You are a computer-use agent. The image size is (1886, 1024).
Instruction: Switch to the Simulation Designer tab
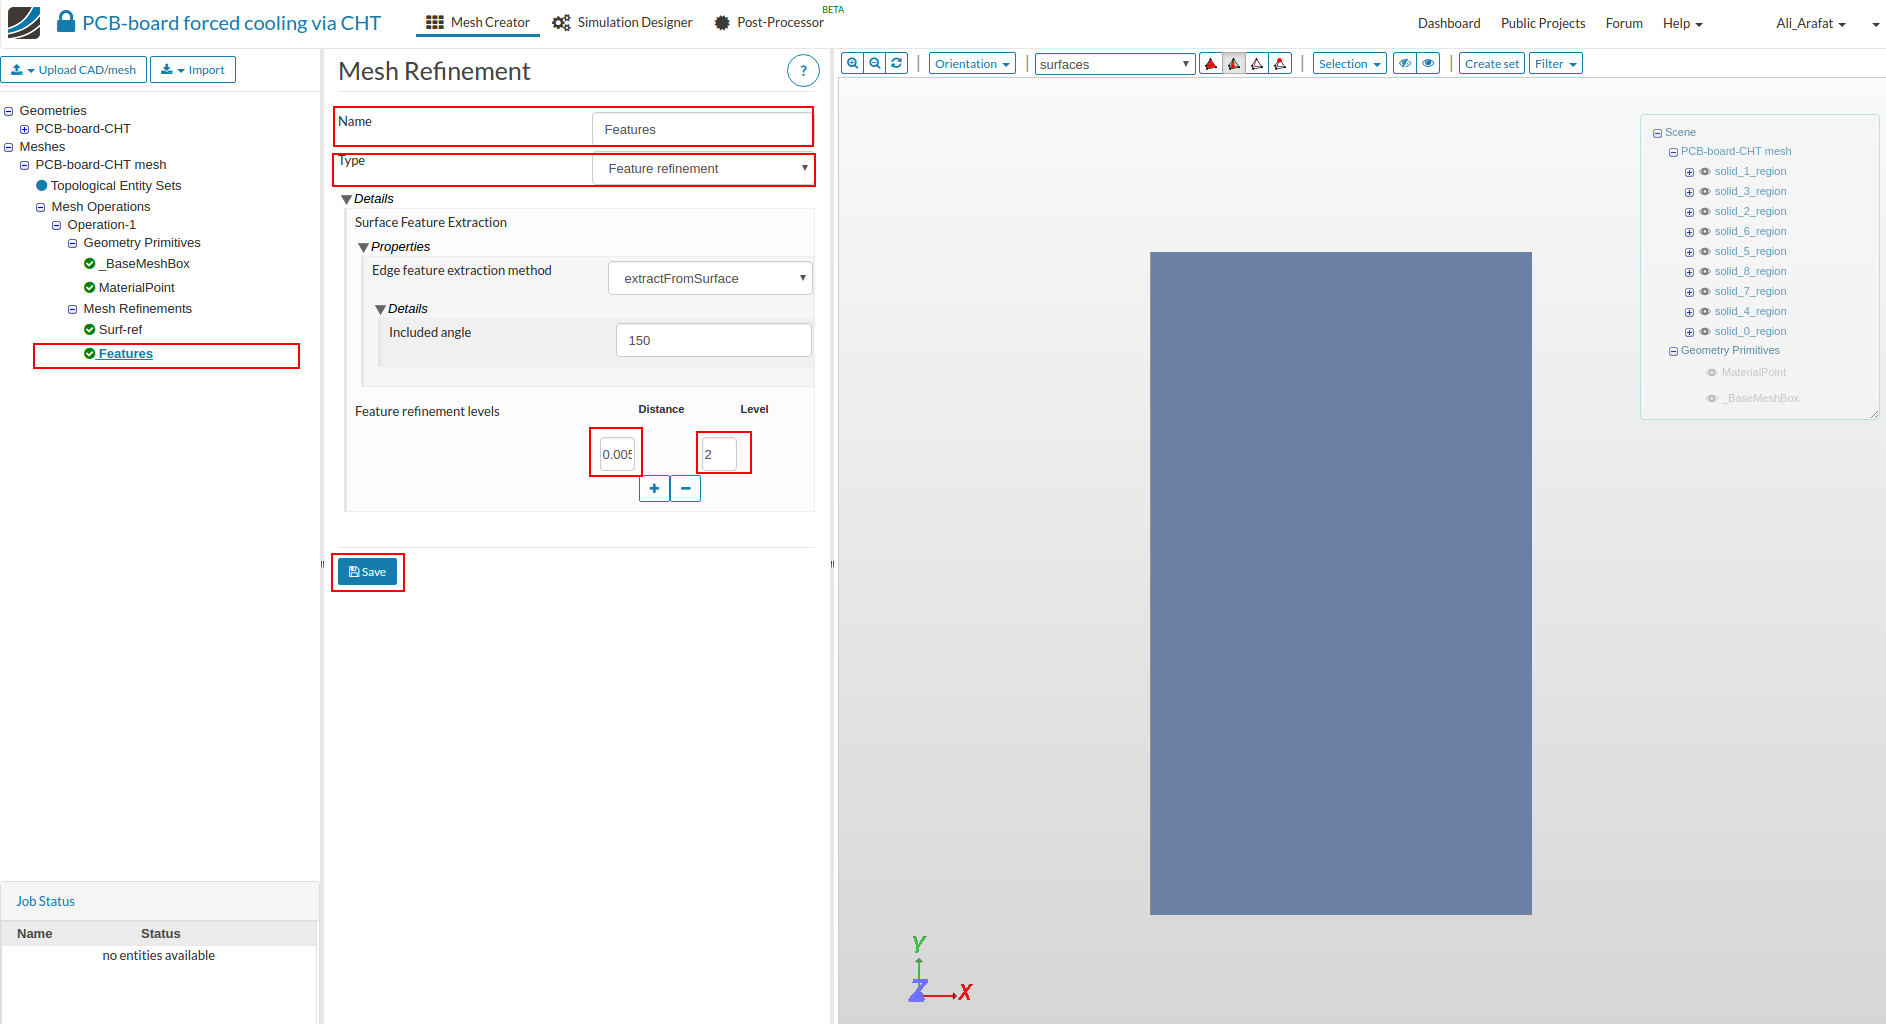[622, 22]
